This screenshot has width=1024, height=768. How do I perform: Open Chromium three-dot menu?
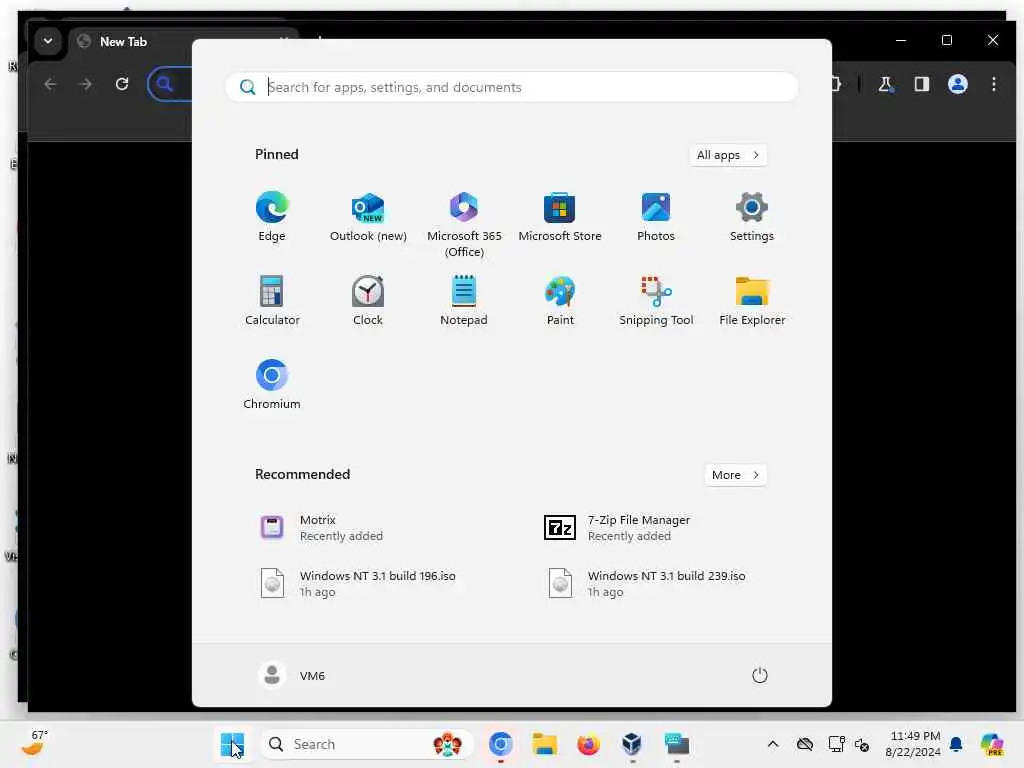click(x=993, y=84)
